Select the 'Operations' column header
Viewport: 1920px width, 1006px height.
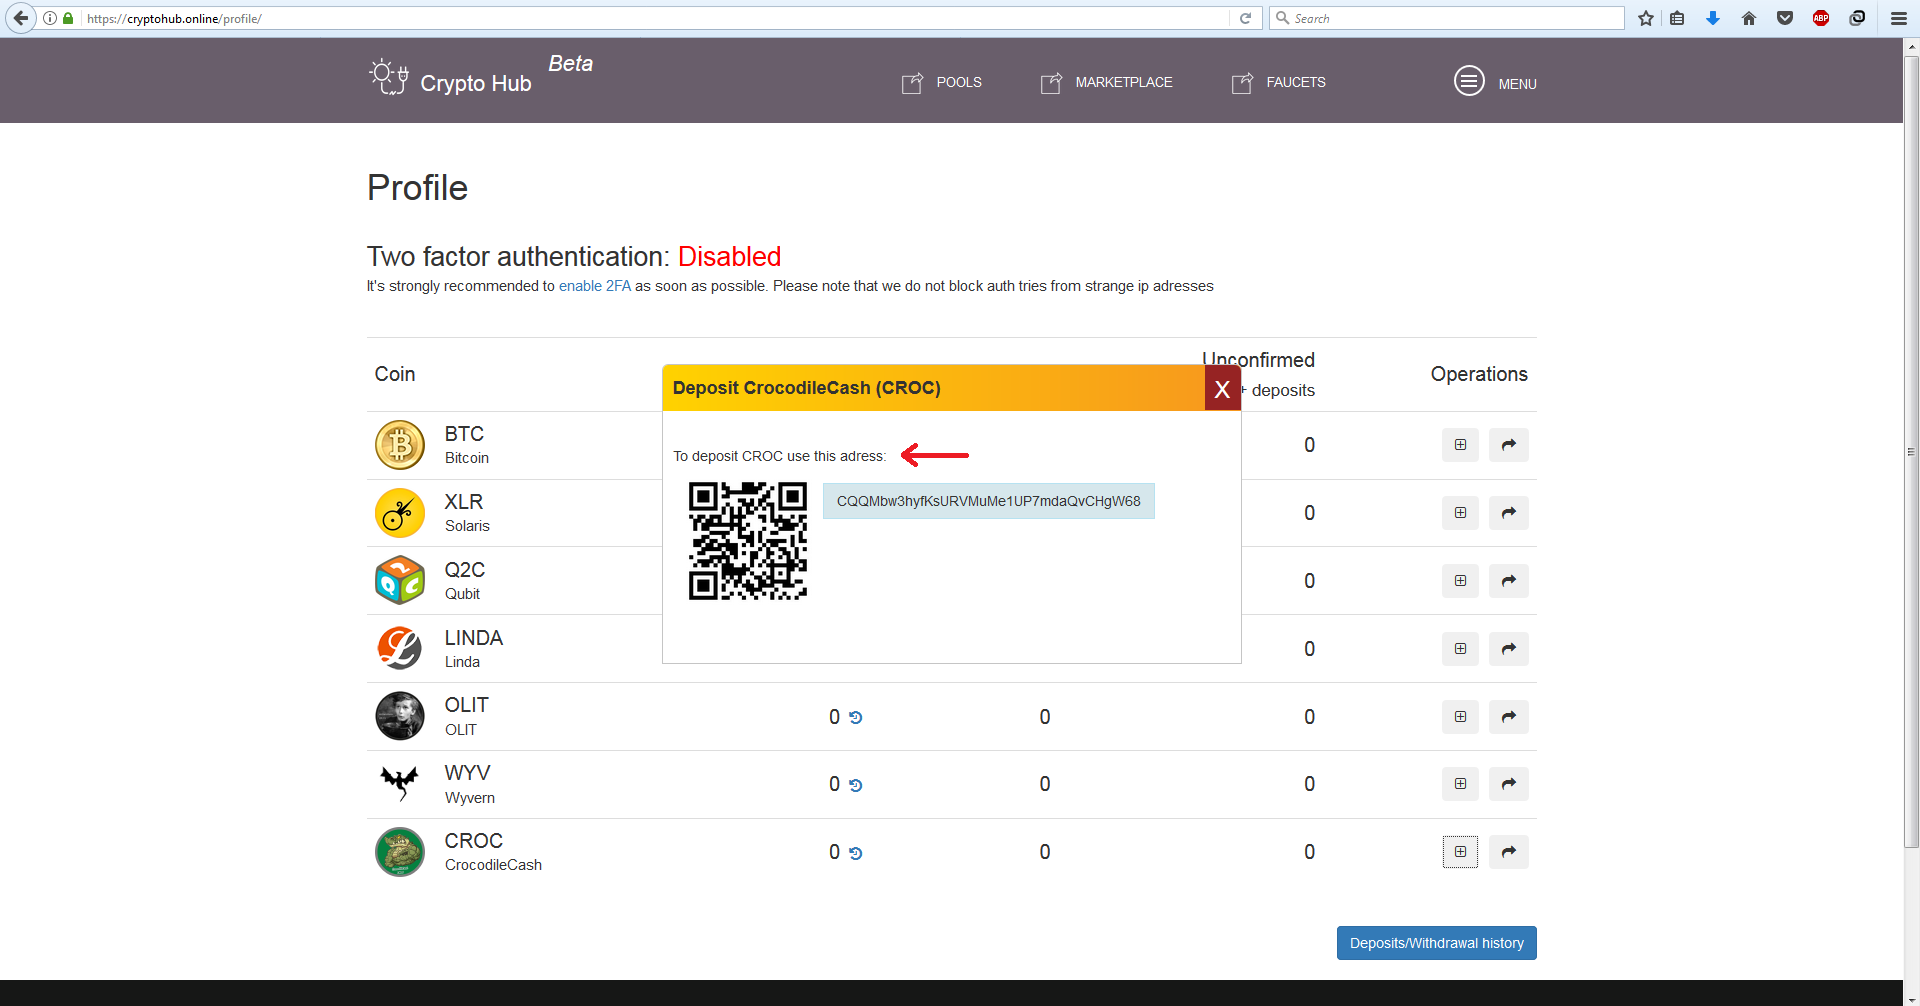coord(1479,374)
